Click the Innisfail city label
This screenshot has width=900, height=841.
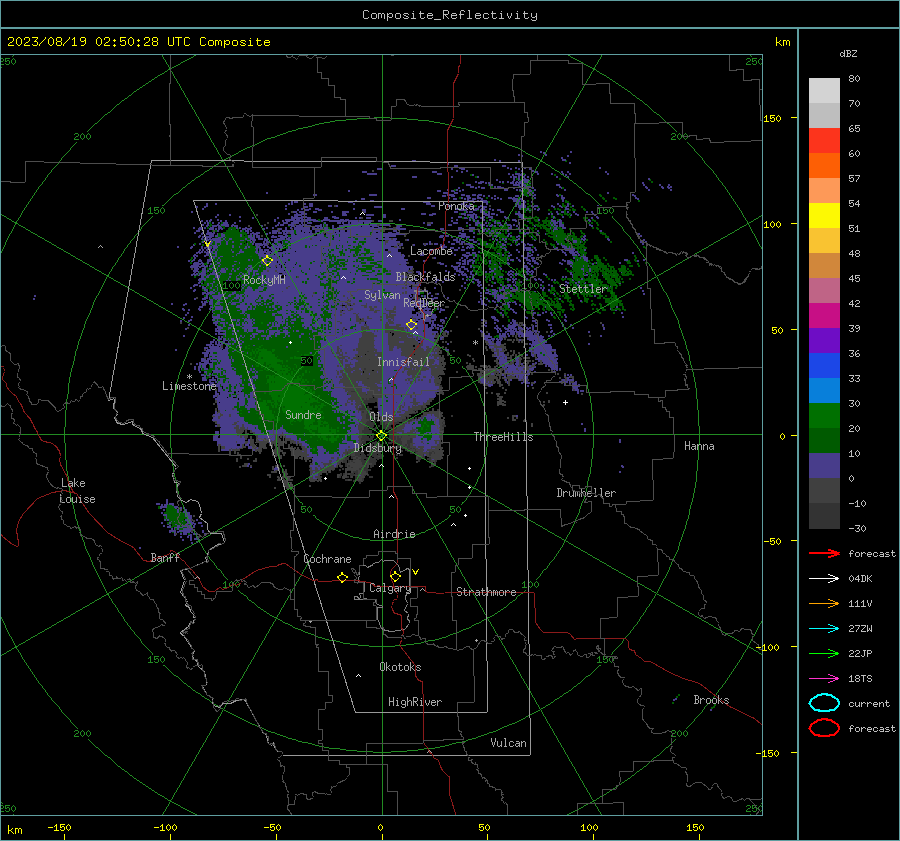click(x=403, y=362)
